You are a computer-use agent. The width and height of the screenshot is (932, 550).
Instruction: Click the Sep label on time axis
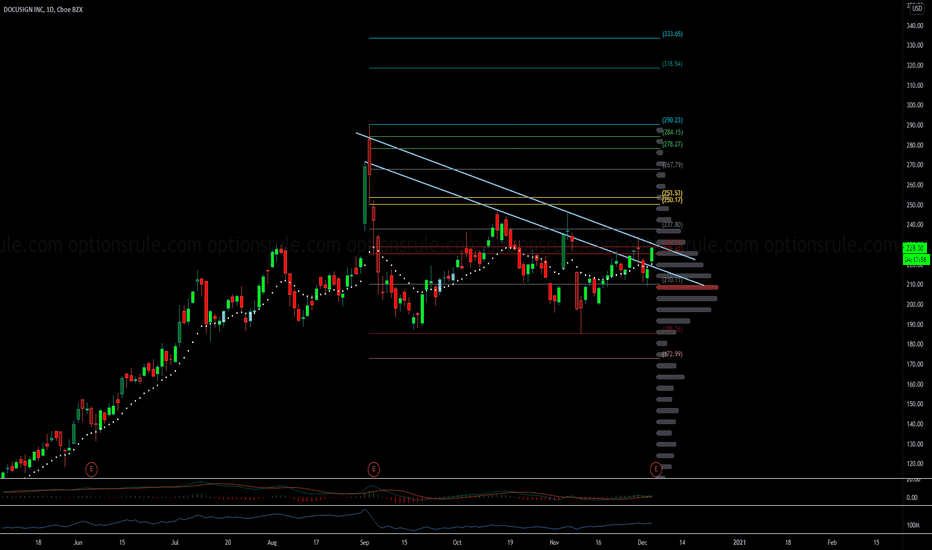click(364, 542)
